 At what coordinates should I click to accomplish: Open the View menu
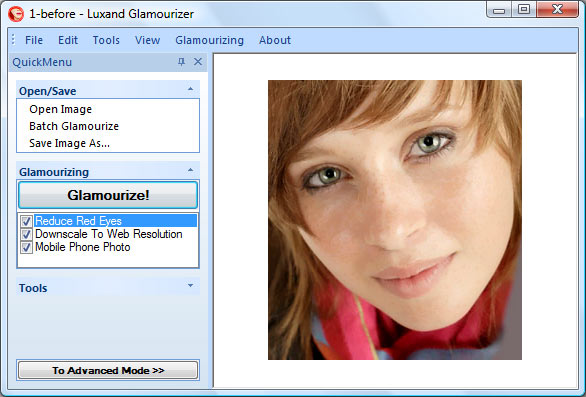click(x=148, y=40)
